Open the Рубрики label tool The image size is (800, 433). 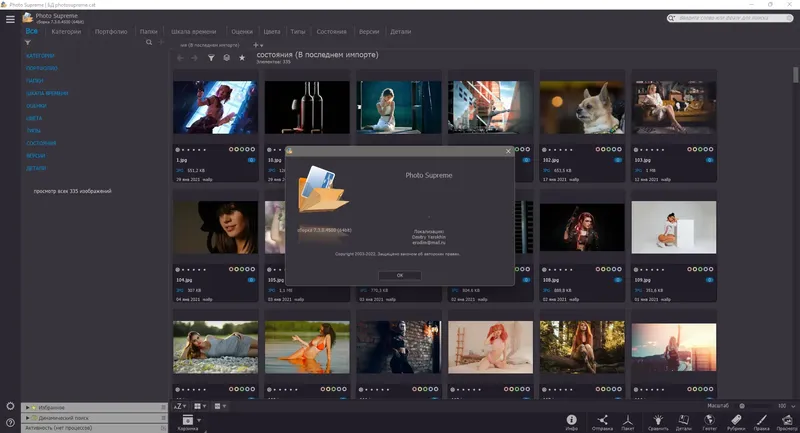tap(736, 422)
